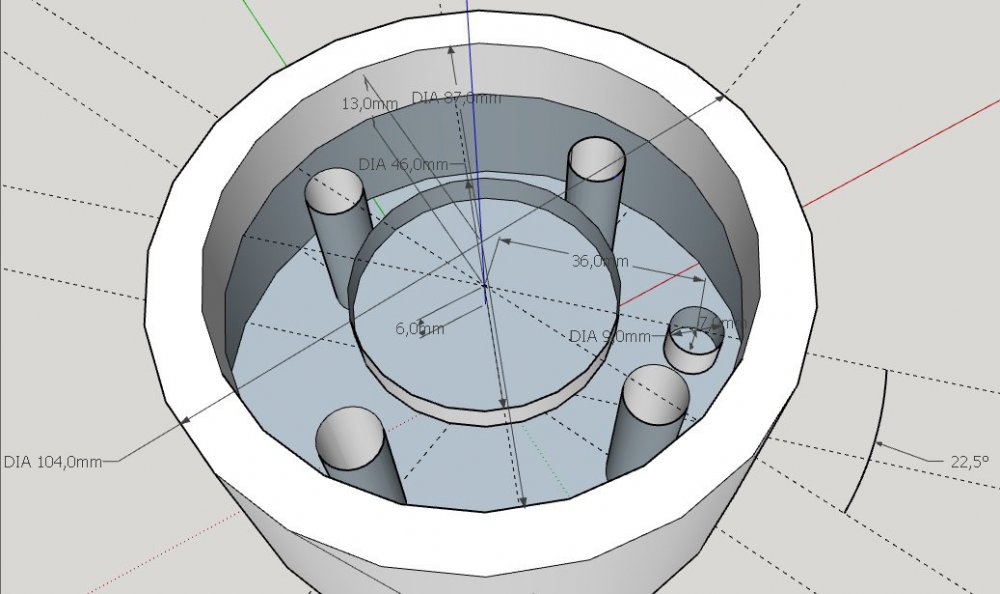
Task: Click the DIA 87,0mm dimension text
Action: point(457,98)
